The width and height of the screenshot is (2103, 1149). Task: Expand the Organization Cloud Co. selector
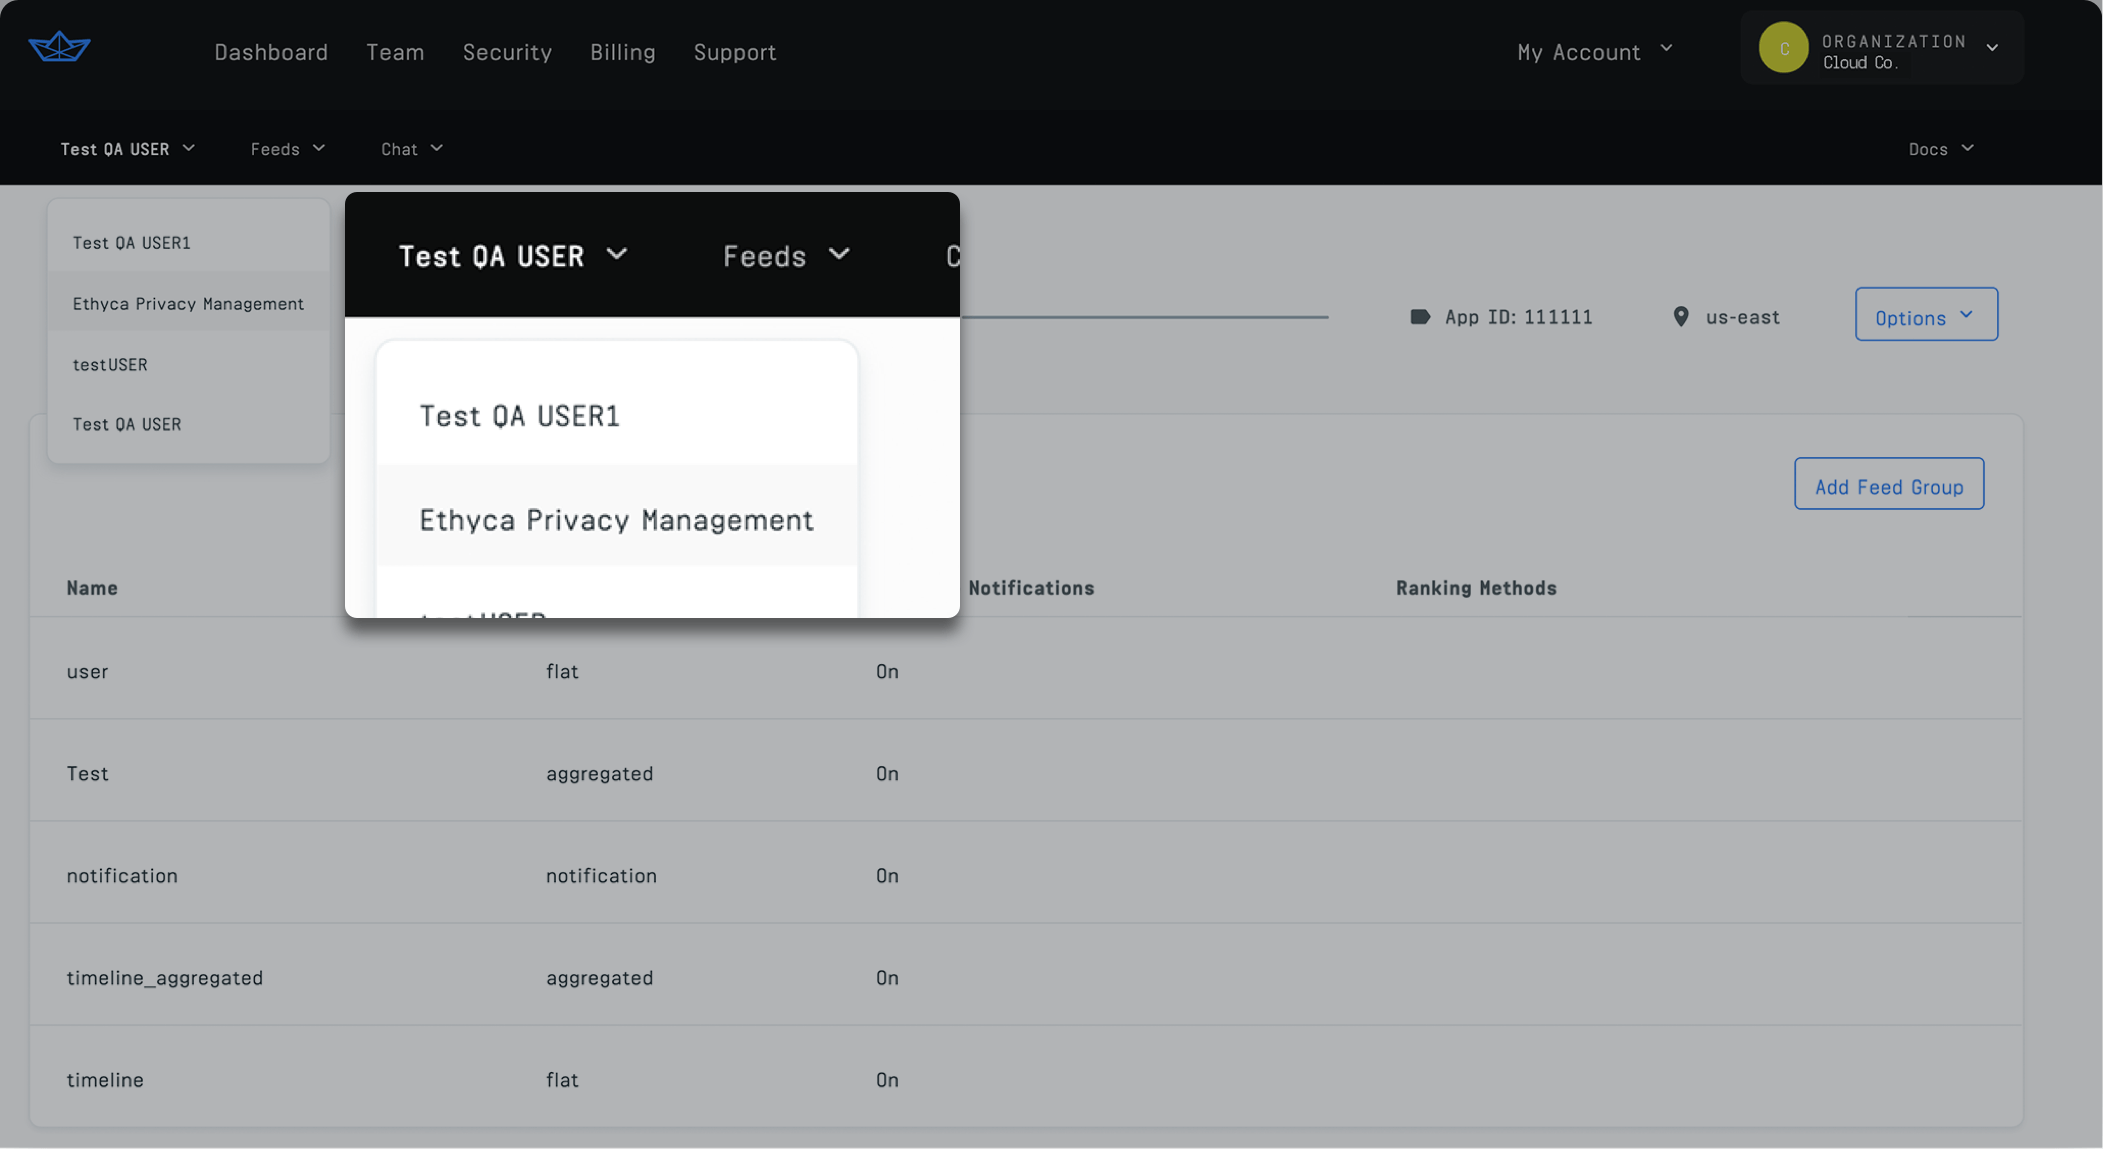(1991, 48)
